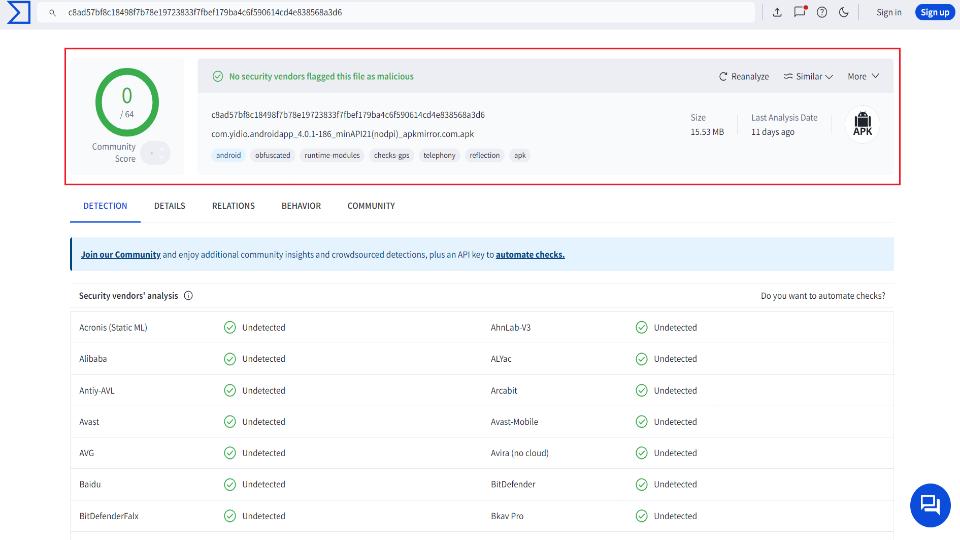Click the 'Avira (no cloud)' vendor name
960x540 pixels.
519,452
